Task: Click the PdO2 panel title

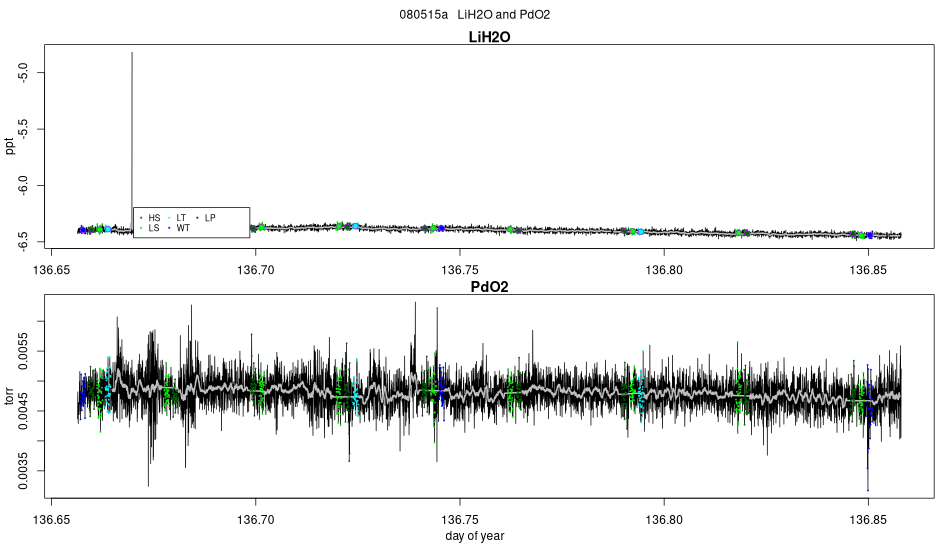Action: [x=490, y=287]
